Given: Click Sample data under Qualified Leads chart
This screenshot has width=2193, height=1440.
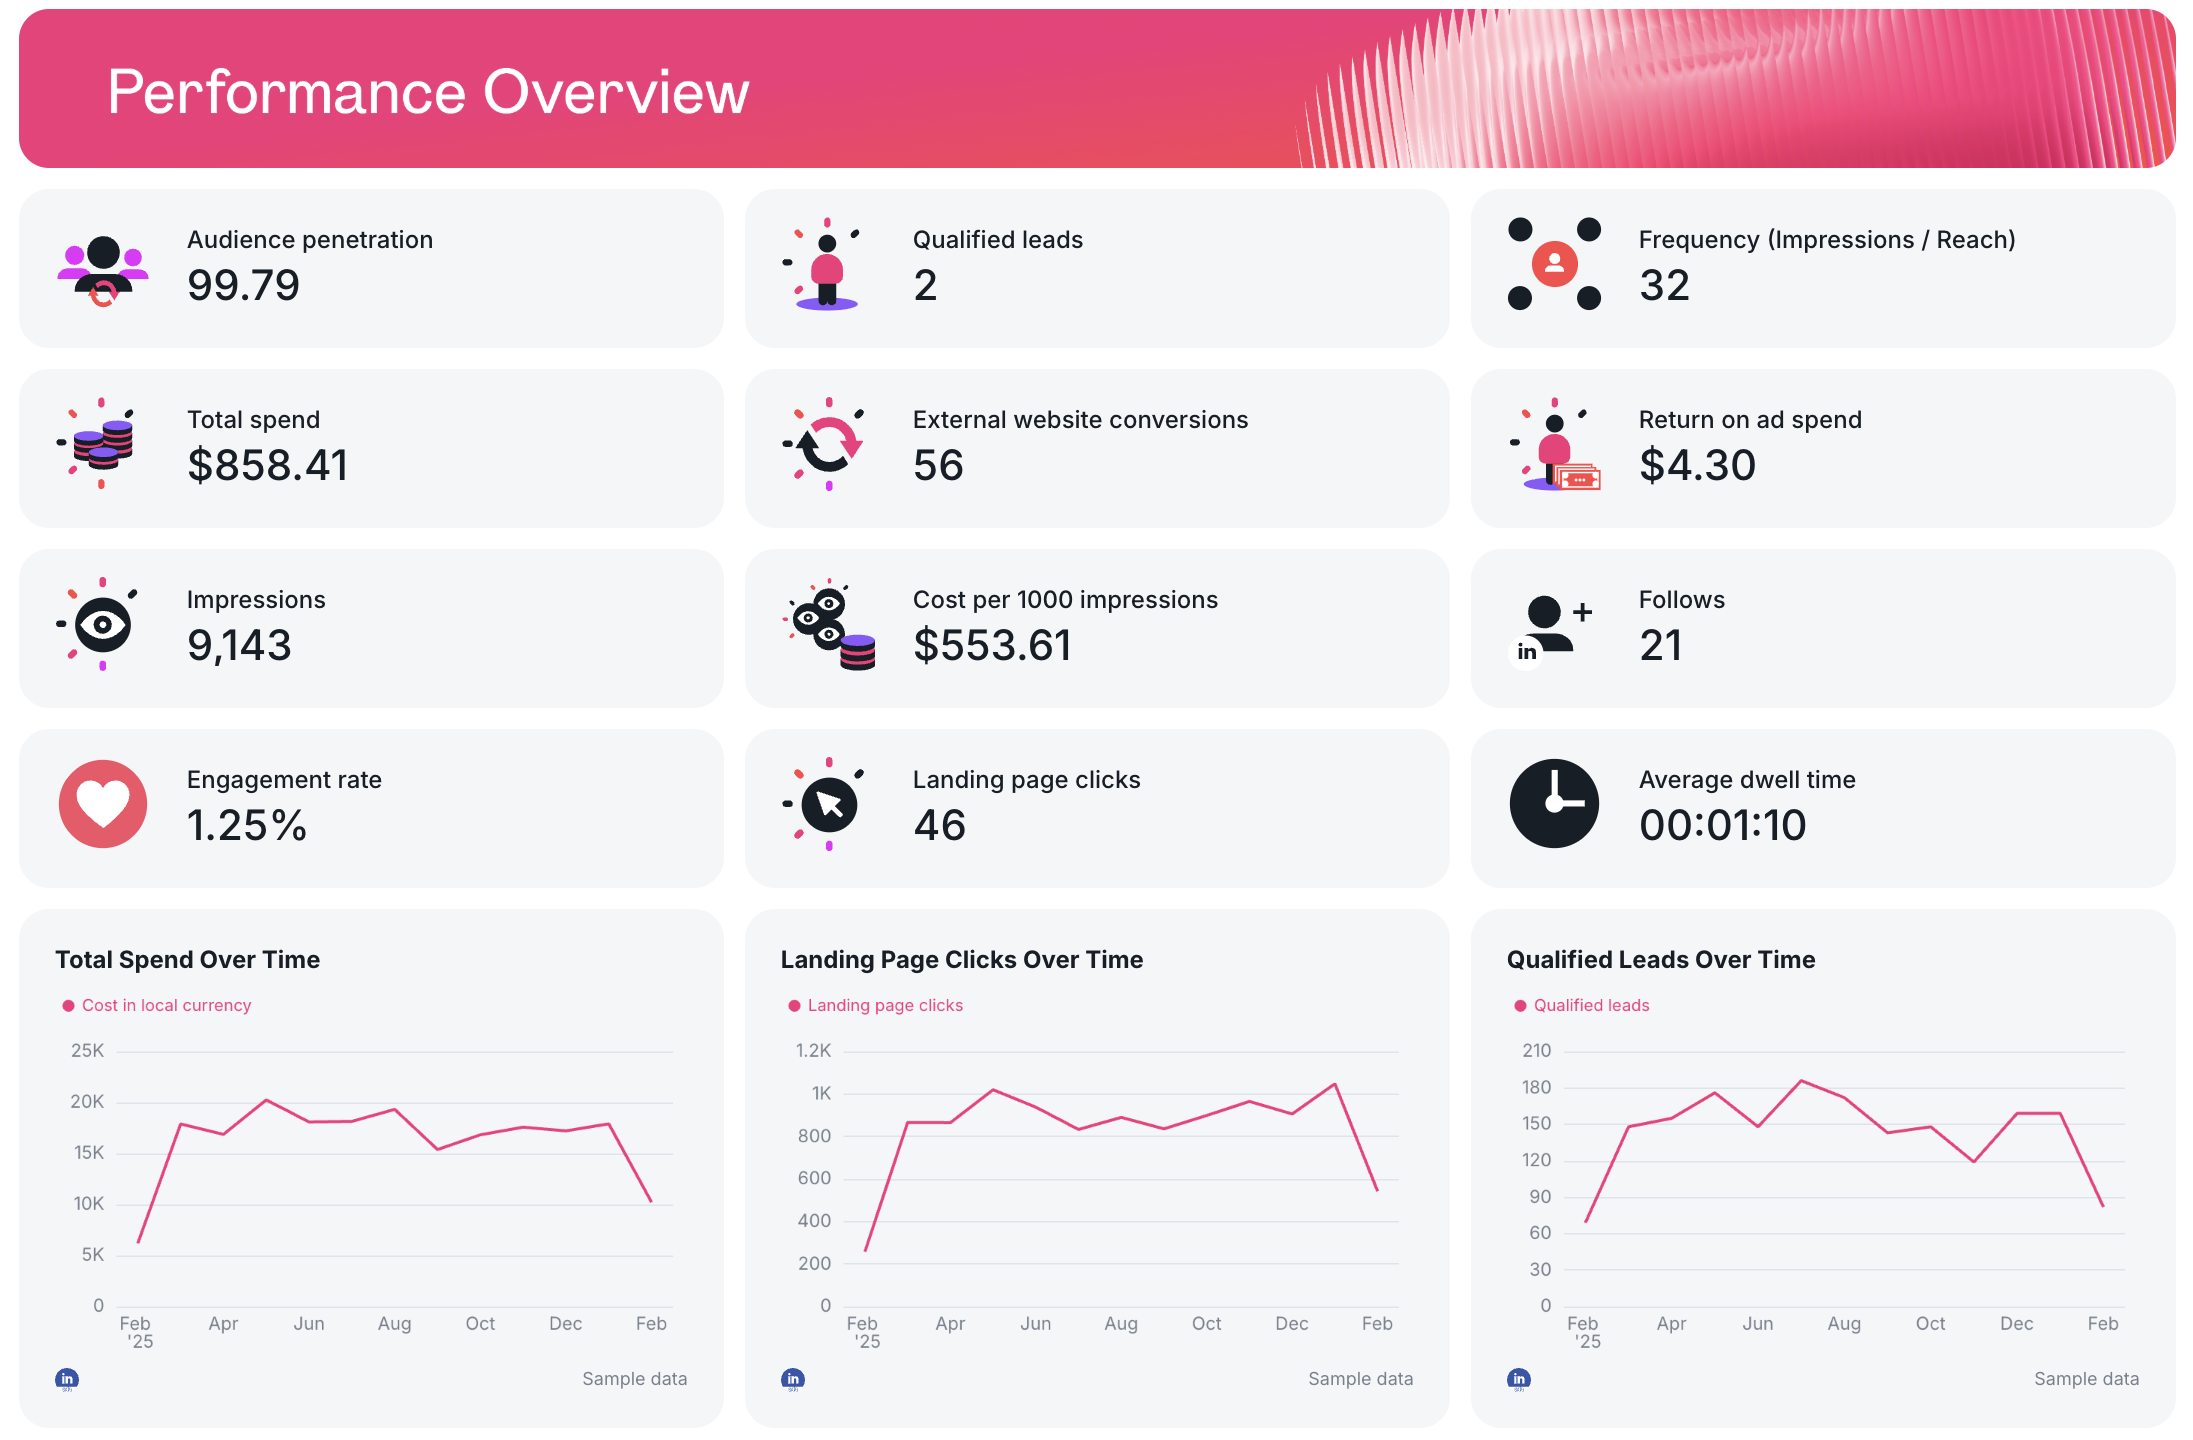Looking at the screenshot, I should 2086,1378.
